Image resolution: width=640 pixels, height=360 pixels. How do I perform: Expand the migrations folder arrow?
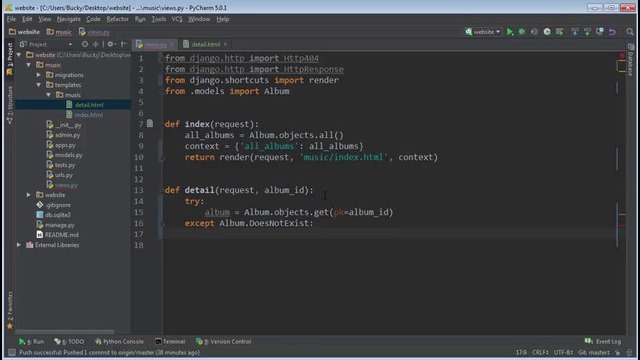click(x=38, y=75)
